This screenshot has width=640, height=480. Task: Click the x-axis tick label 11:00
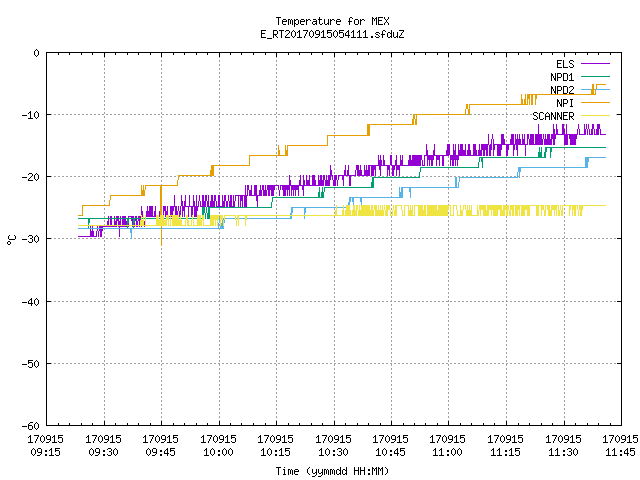pyautogui.click(x=448, y=452)
